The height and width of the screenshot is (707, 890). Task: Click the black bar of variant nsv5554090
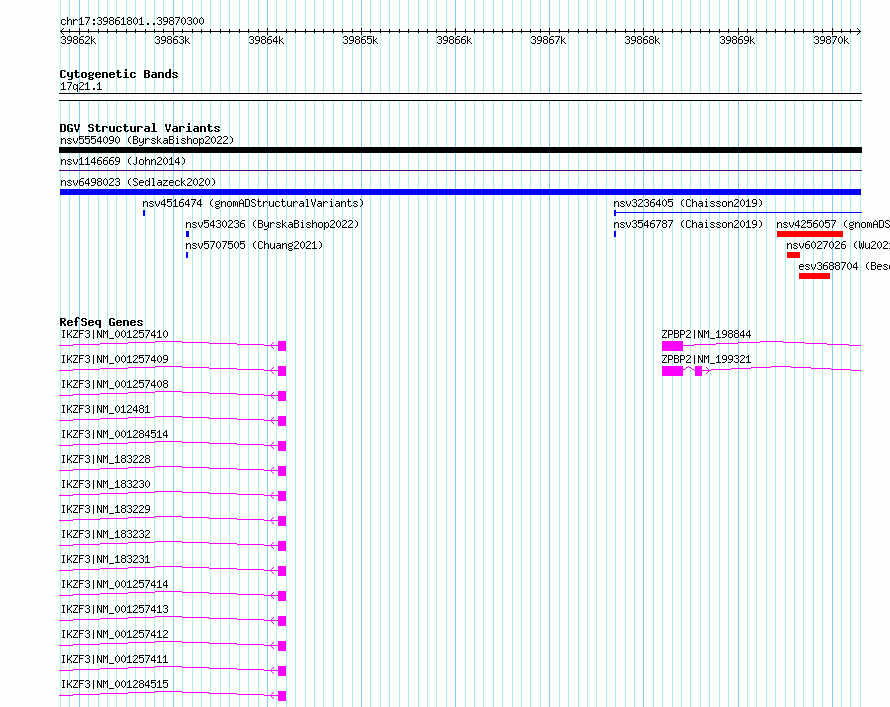(460, 150)
